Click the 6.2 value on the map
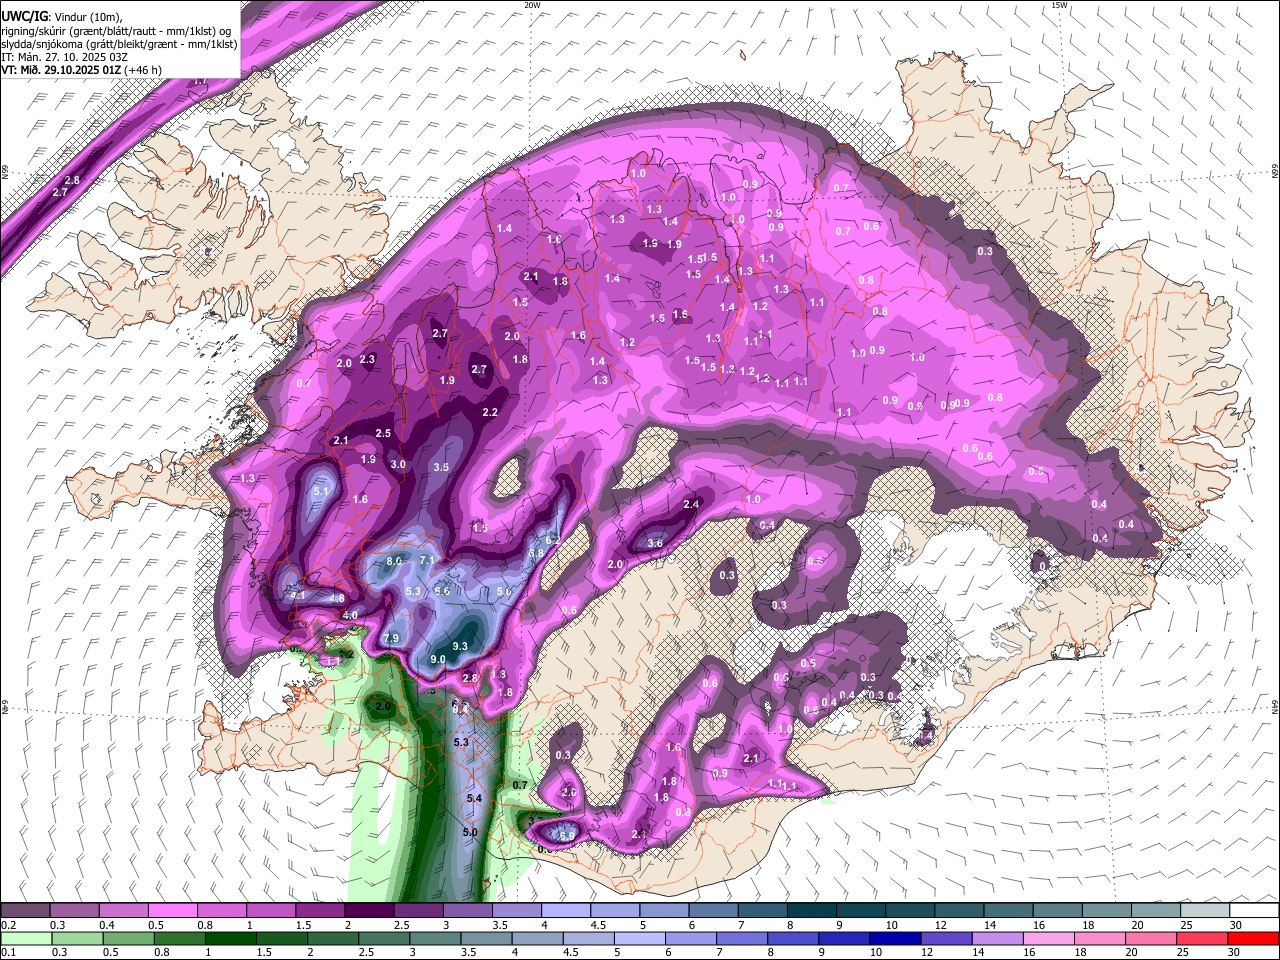 click(x=552, y=540)
